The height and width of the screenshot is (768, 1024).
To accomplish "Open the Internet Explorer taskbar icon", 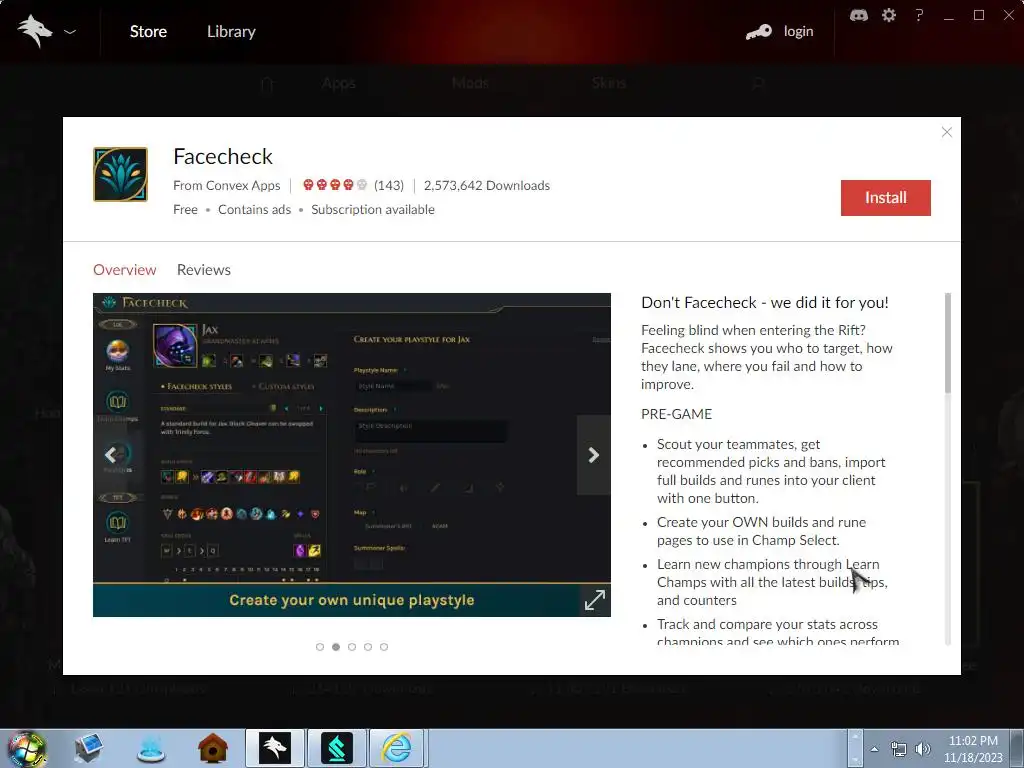I will pyautogui.click(x=397, y=748).
